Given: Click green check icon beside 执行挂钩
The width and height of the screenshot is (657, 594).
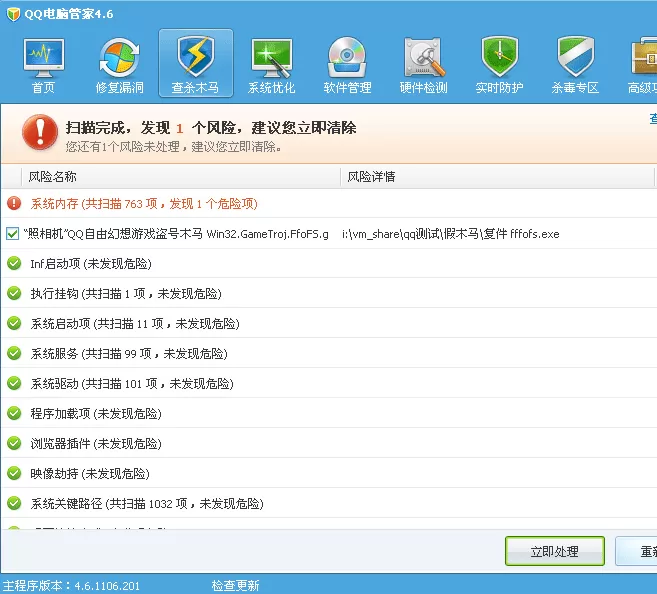Looking at the screenshot, I should pyautogui.click(x=14, y=293).
